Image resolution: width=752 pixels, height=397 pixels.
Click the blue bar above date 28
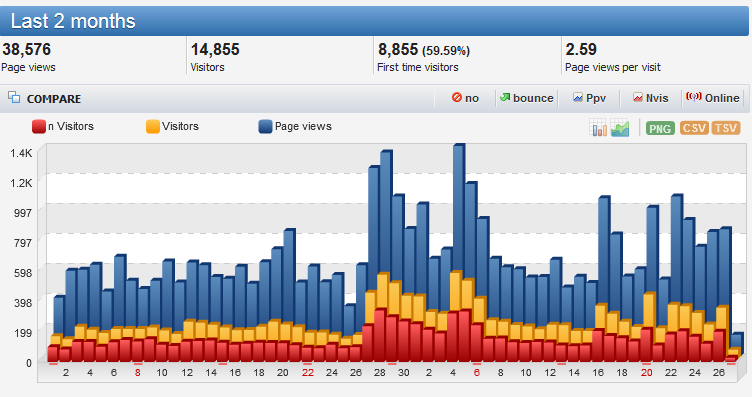point(386,211)
